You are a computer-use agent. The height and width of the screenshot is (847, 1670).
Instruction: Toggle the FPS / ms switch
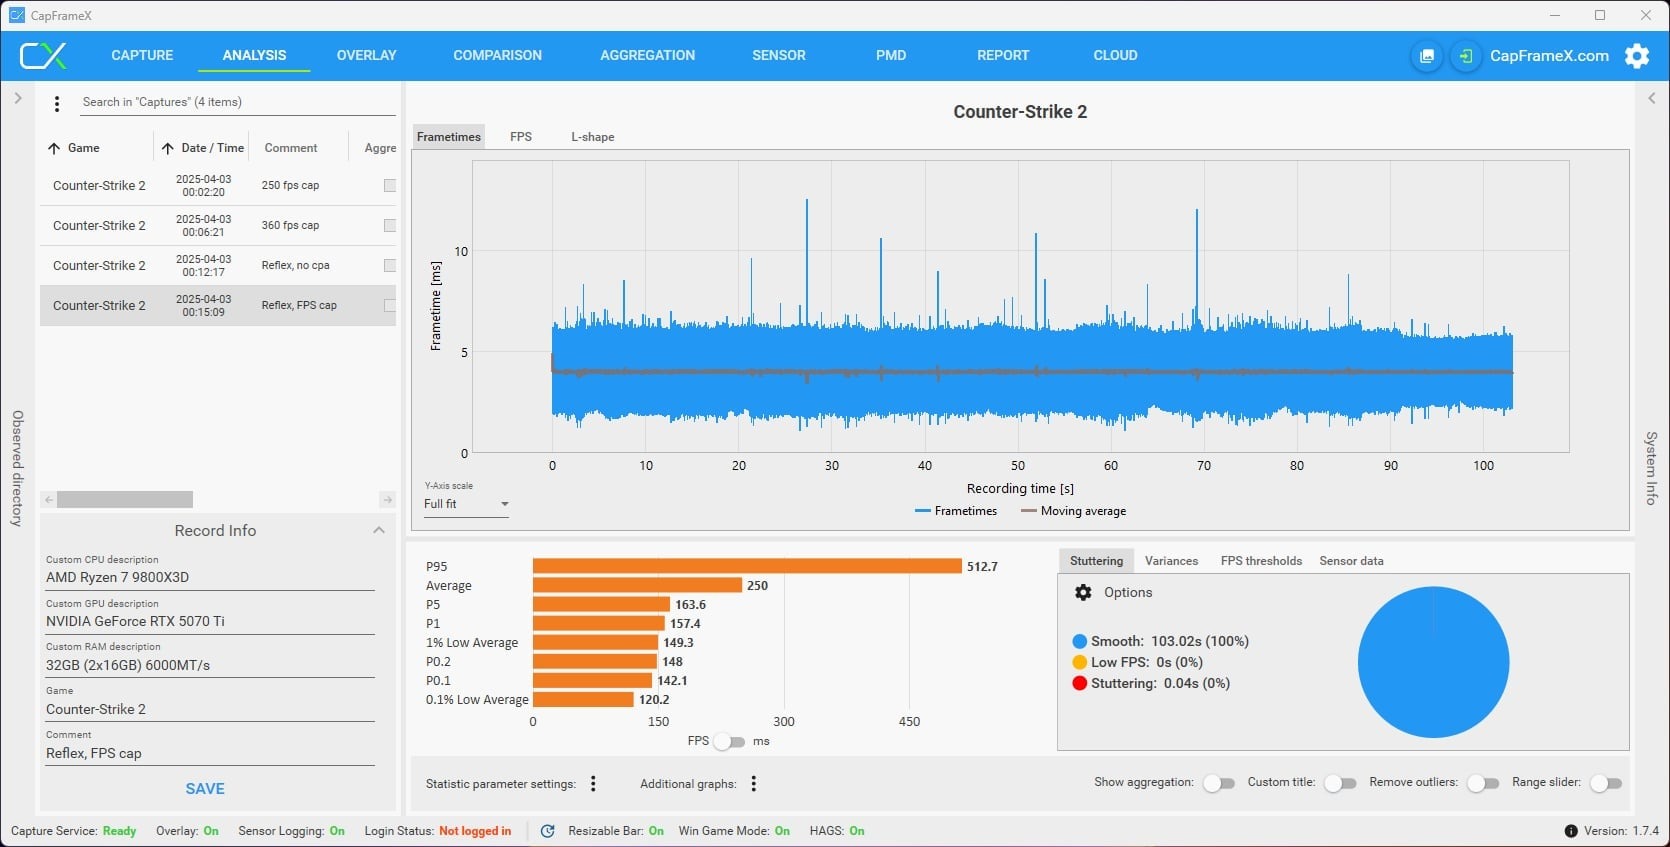[730, 742]
